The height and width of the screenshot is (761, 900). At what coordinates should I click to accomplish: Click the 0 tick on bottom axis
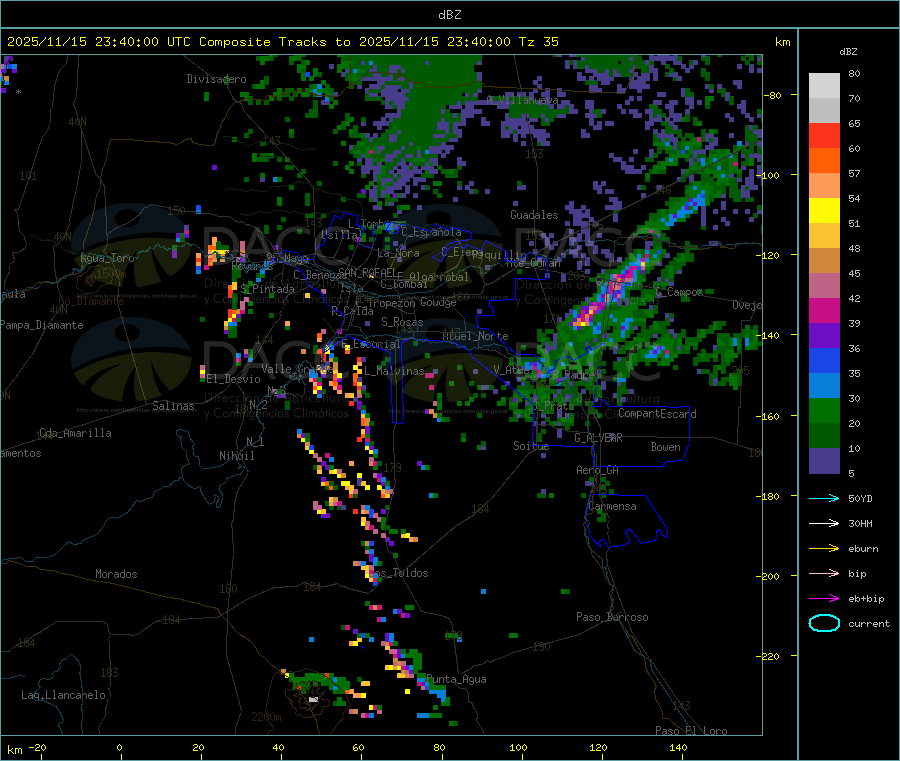tap(119, 747)
